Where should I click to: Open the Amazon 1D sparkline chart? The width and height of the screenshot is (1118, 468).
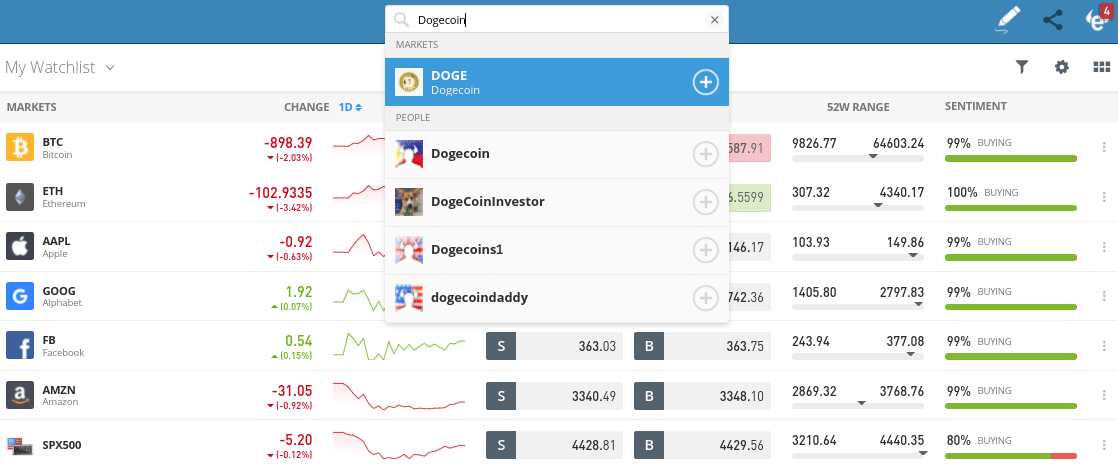[399, 396]
